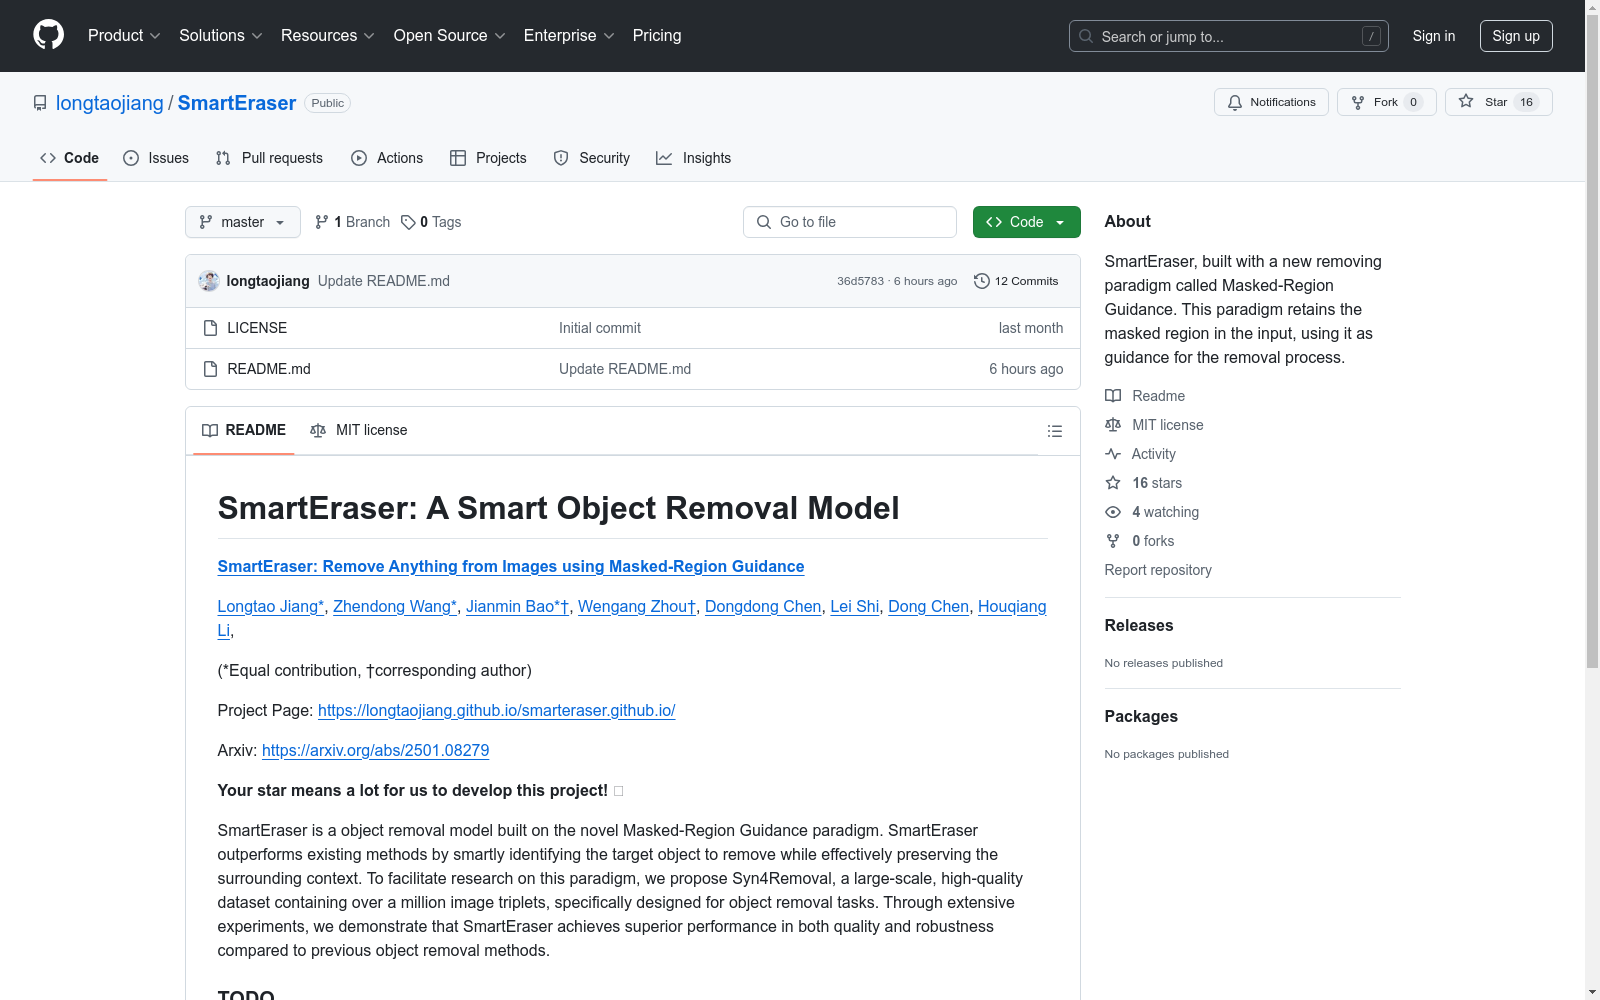
Task: Click the GitHub logo icon
Action: point(48,35)
